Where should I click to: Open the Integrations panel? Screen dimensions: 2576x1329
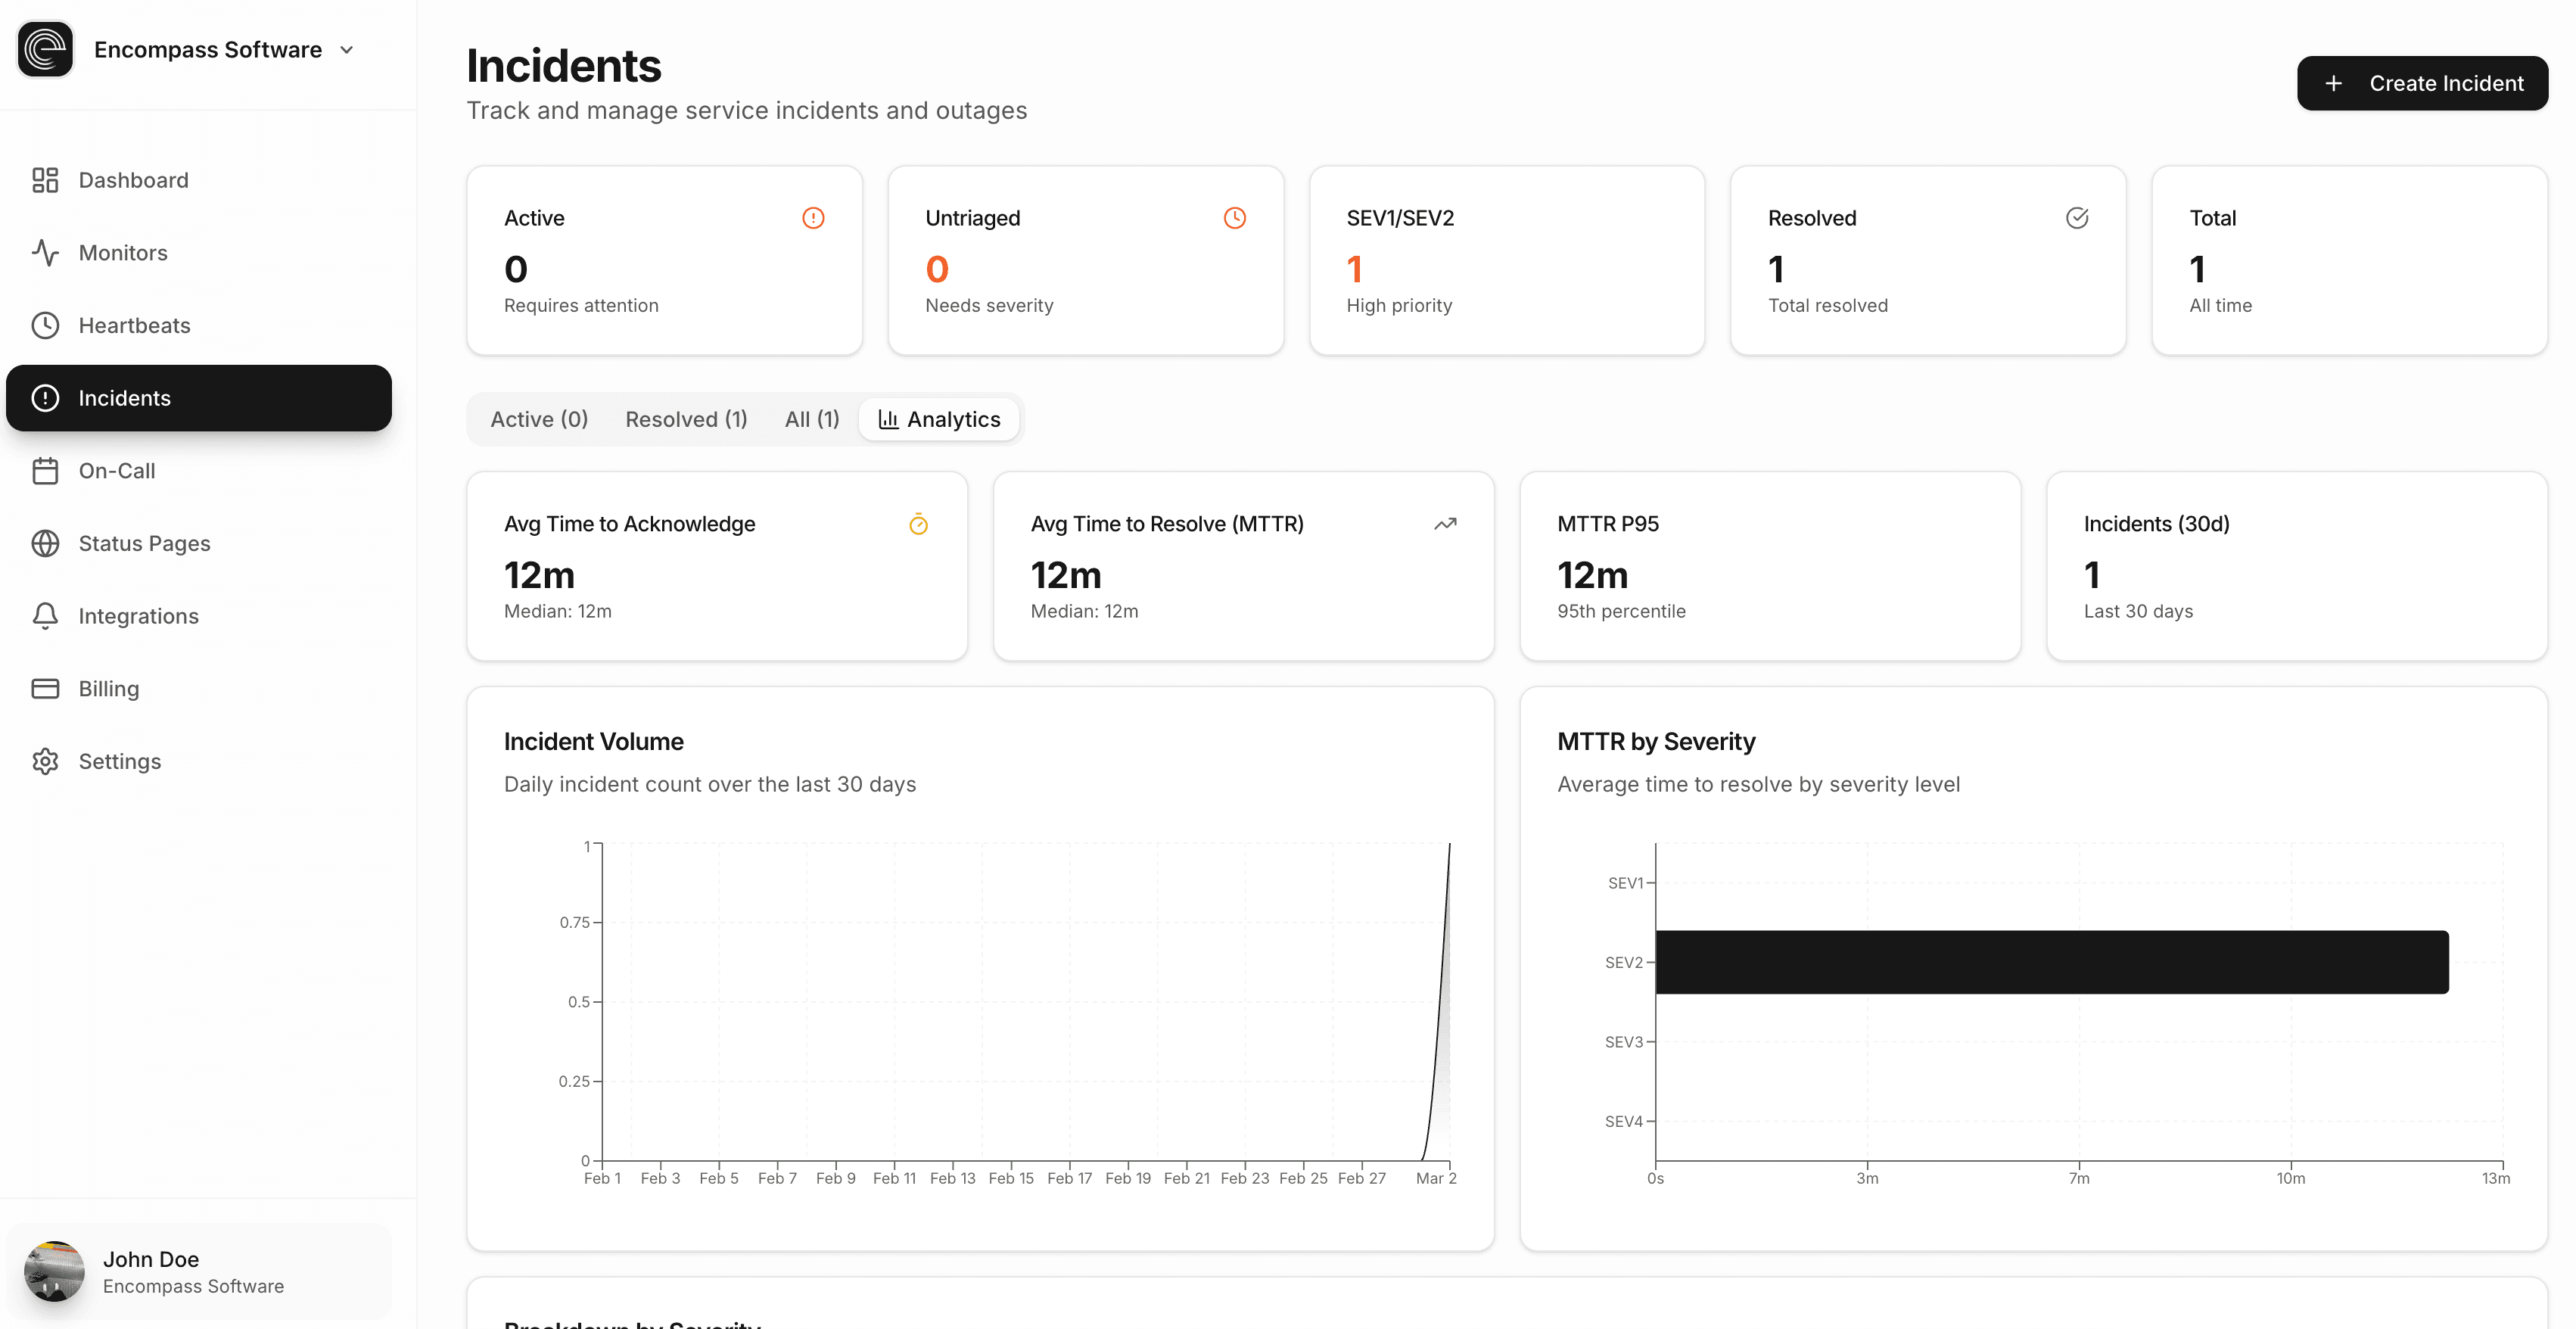pyautogui.click(x=138, y=616)
